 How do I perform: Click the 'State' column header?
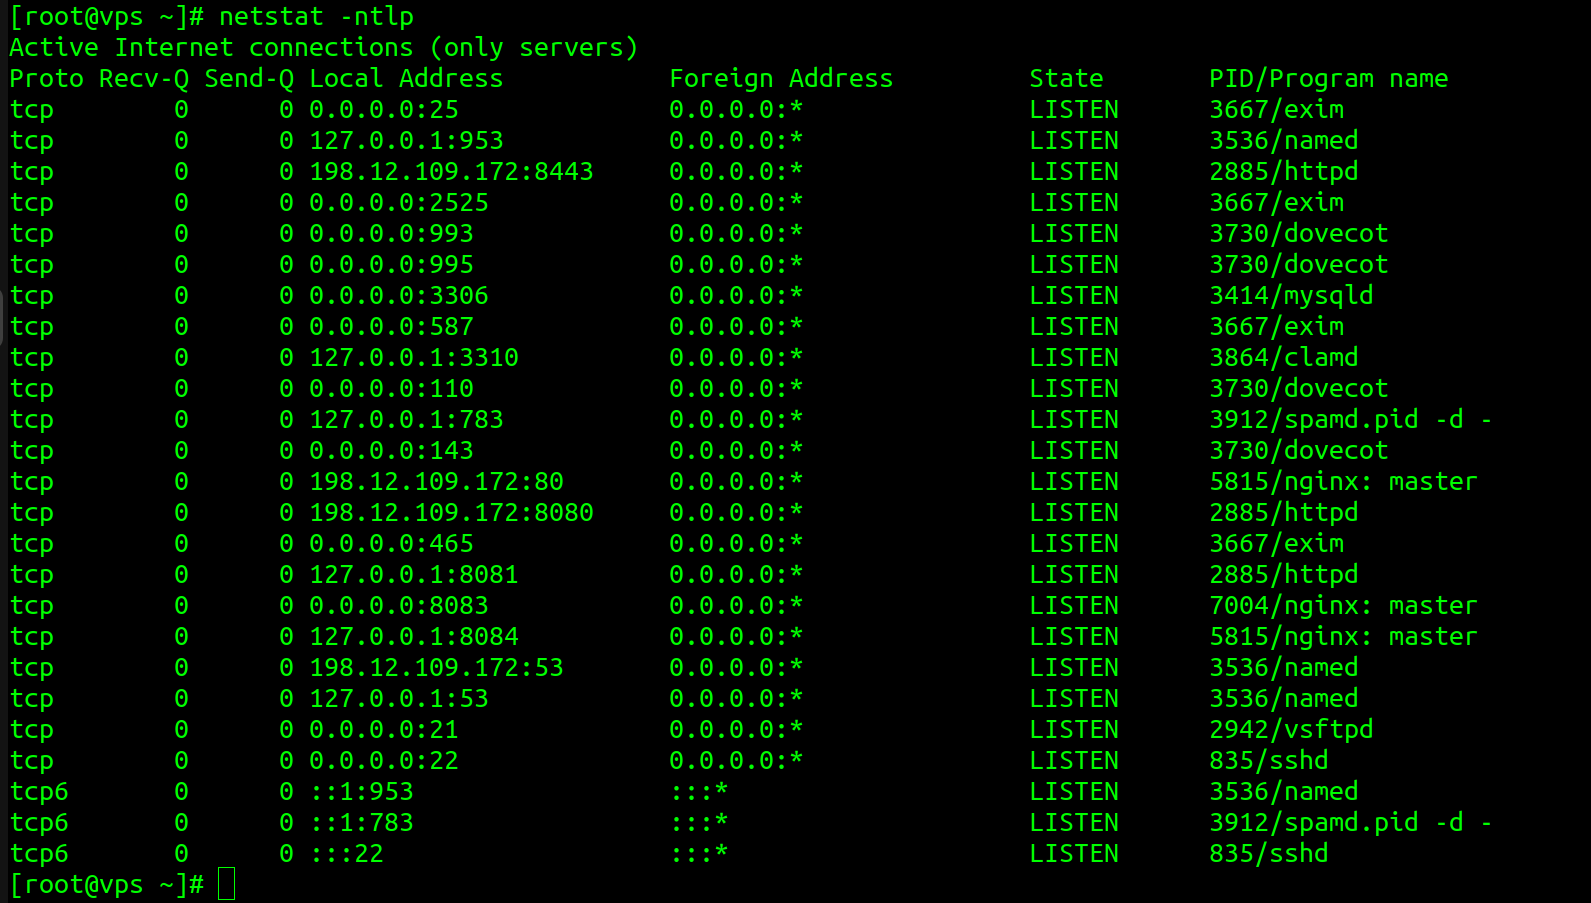click(x=1066, y=79)
